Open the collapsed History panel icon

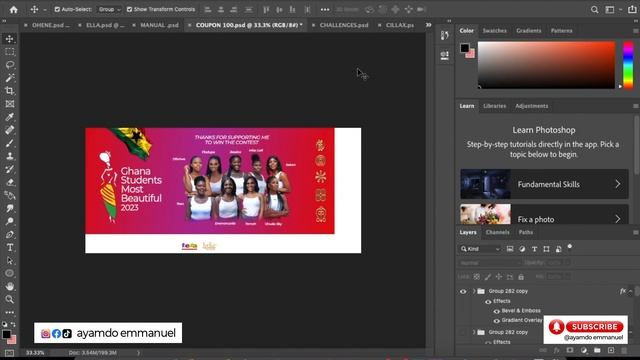pos(444,36)
